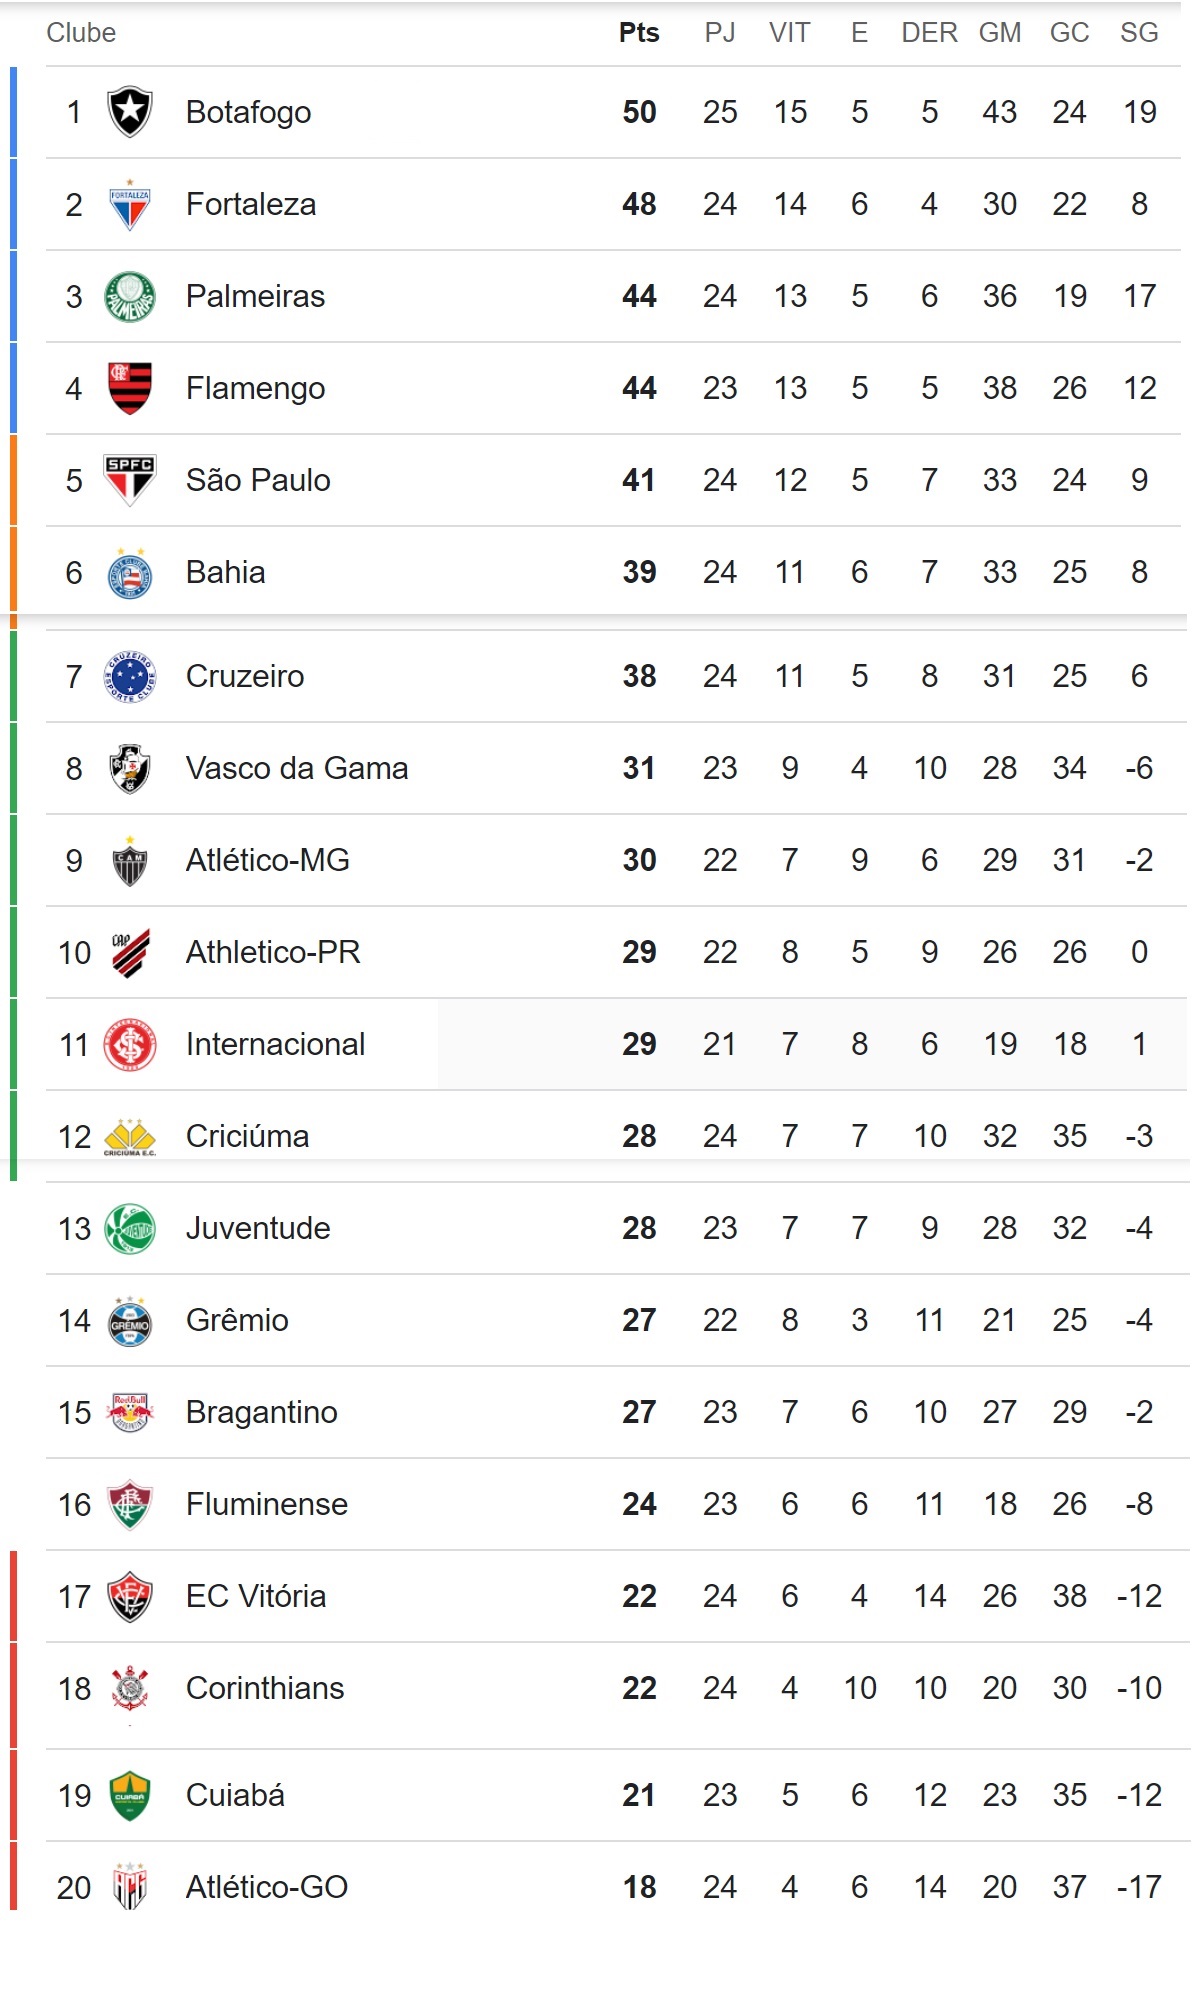Click the Bragantino Red Bull logo
The image size is (1201, 1989).
coord(130,1412)
